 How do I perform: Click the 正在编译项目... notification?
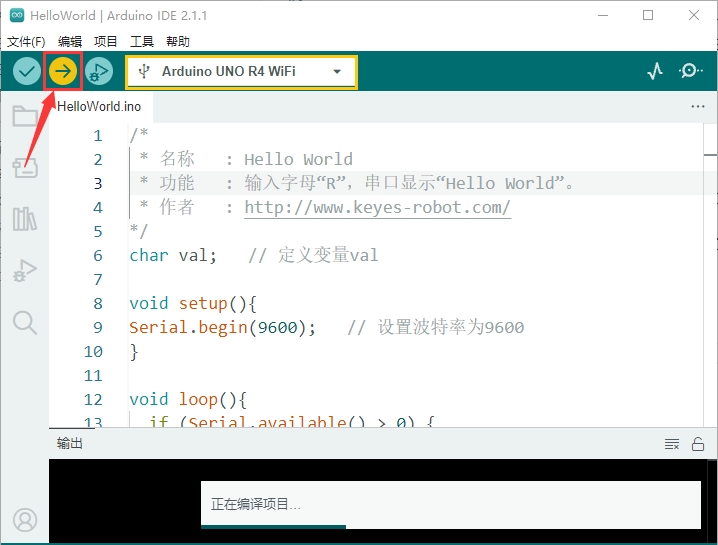(x=451, y=505)
